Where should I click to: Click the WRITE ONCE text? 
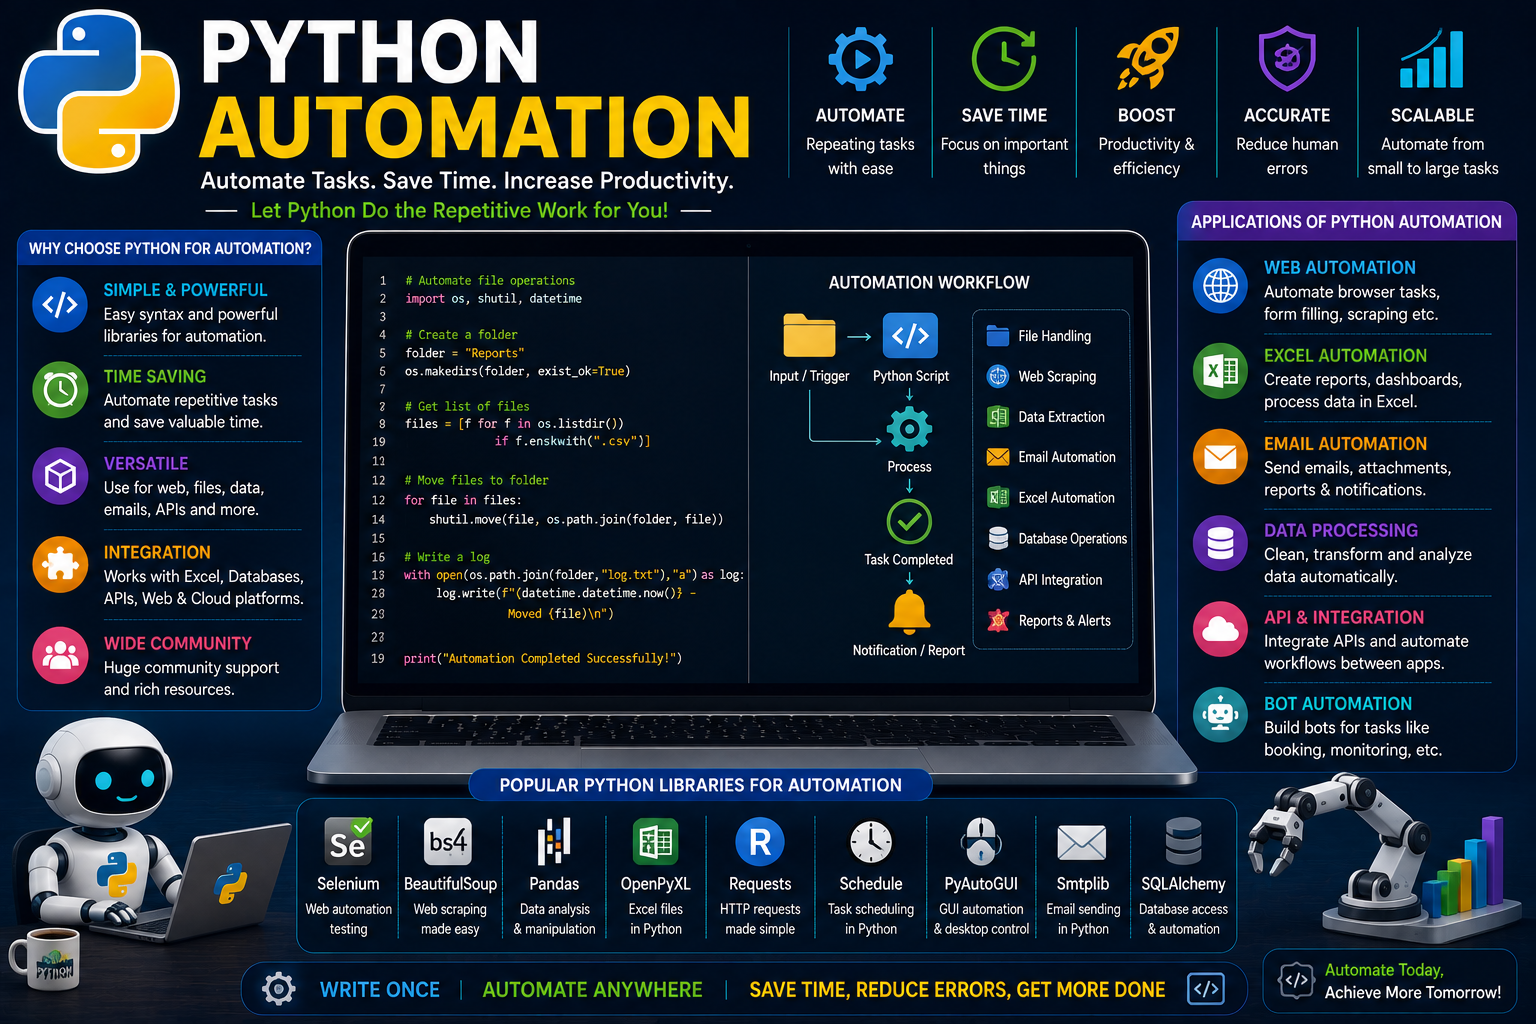[x=380, y=989]
